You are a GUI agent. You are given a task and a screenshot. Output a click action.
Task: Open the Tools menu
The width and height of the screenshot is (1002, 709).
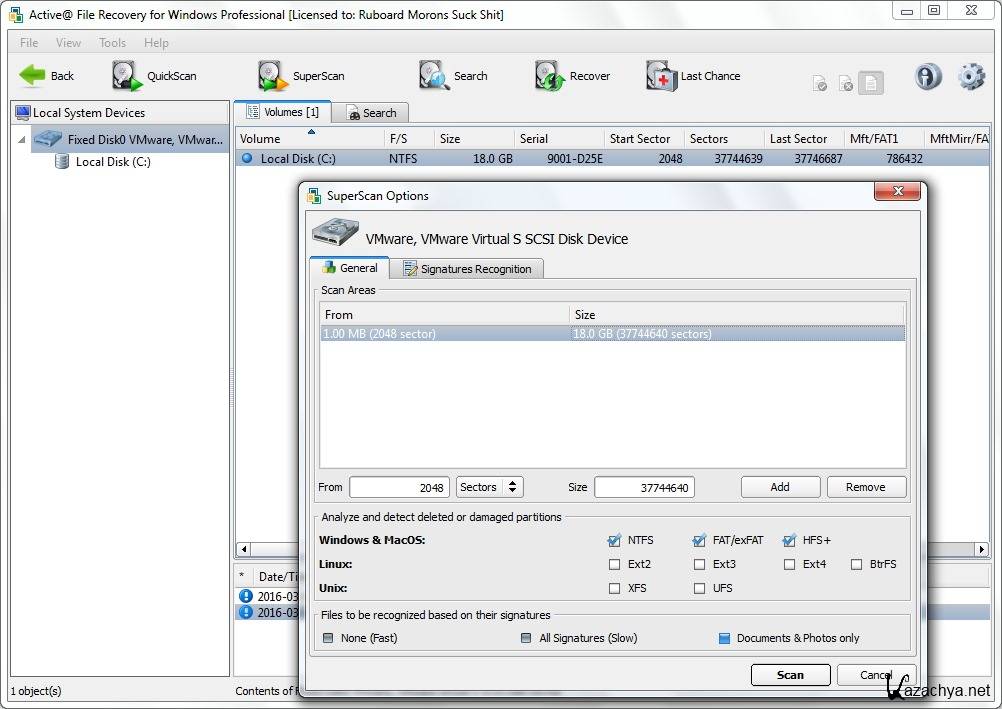click(112, 43)
